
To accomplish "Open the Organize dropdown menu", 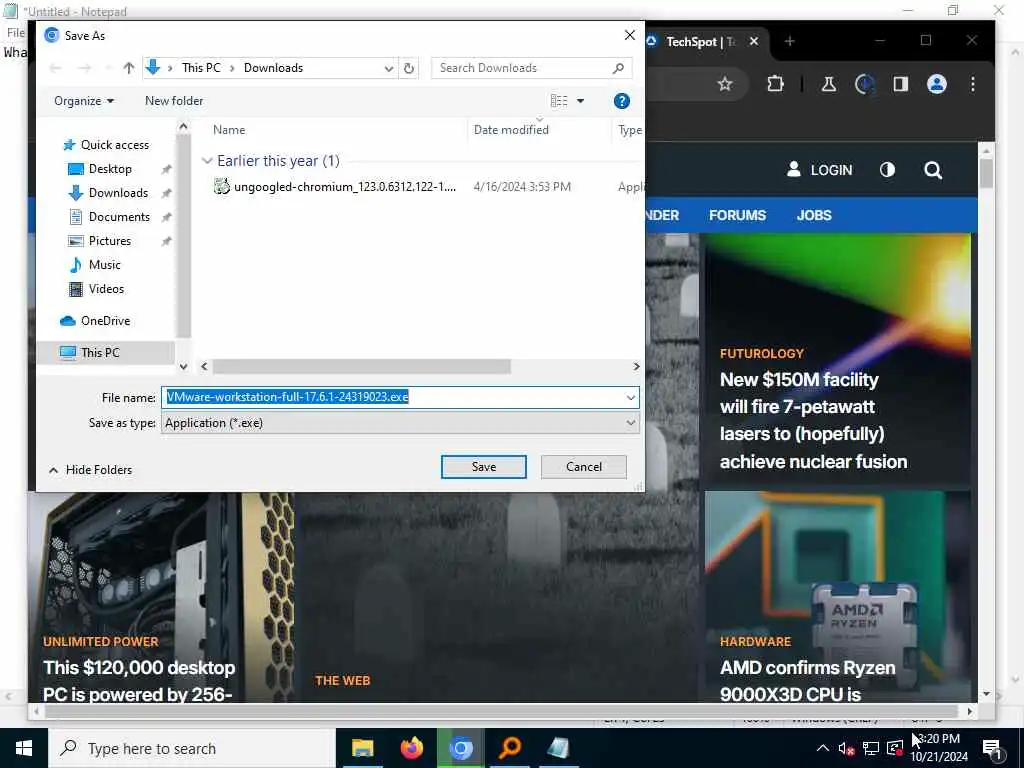I will [84, 101].
